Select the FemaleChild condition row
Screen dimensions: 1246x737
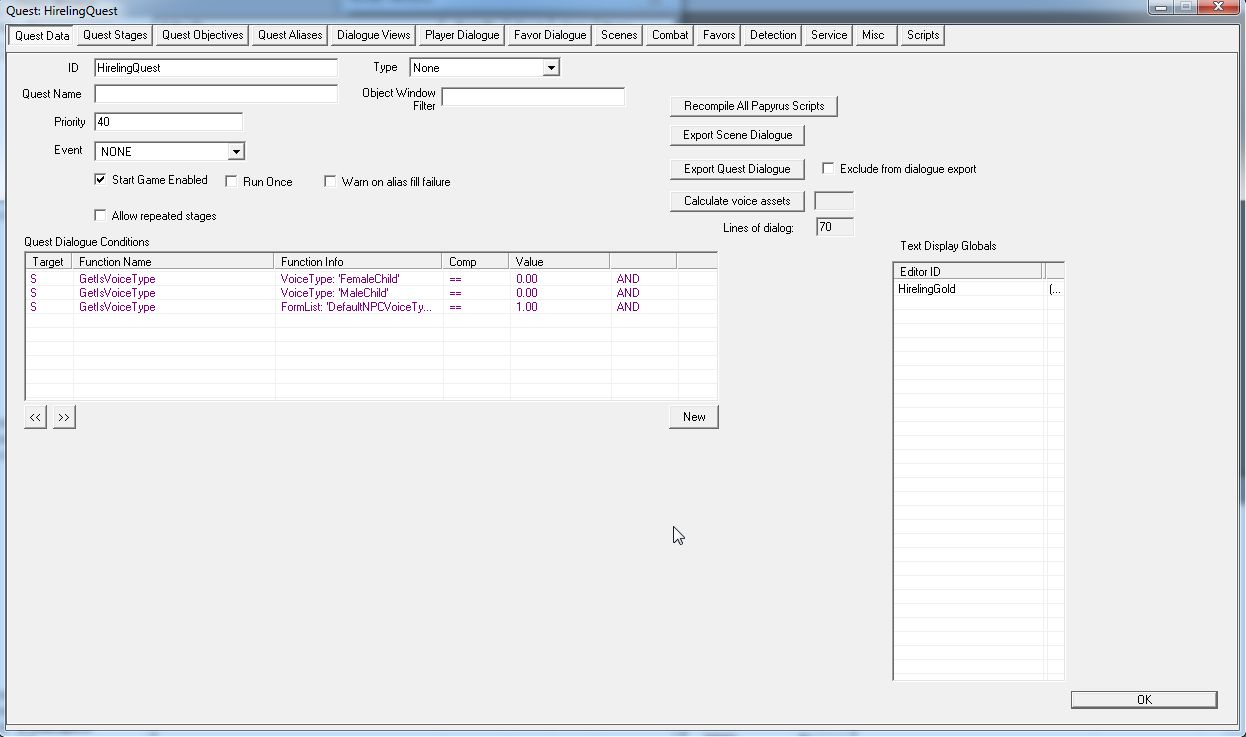(x=370, y=279)
